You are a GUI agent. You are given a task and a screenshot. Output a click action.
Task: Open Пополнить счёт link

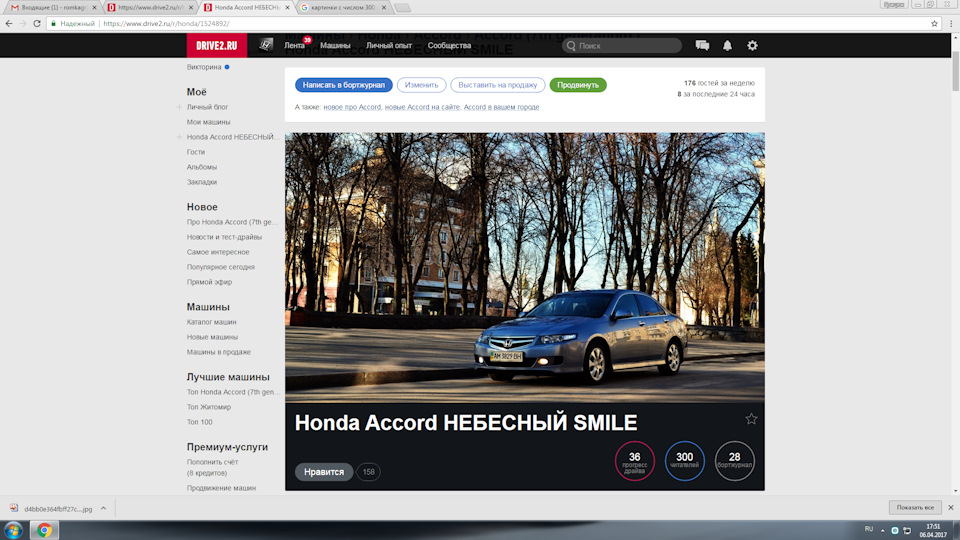tap(212, 462)
